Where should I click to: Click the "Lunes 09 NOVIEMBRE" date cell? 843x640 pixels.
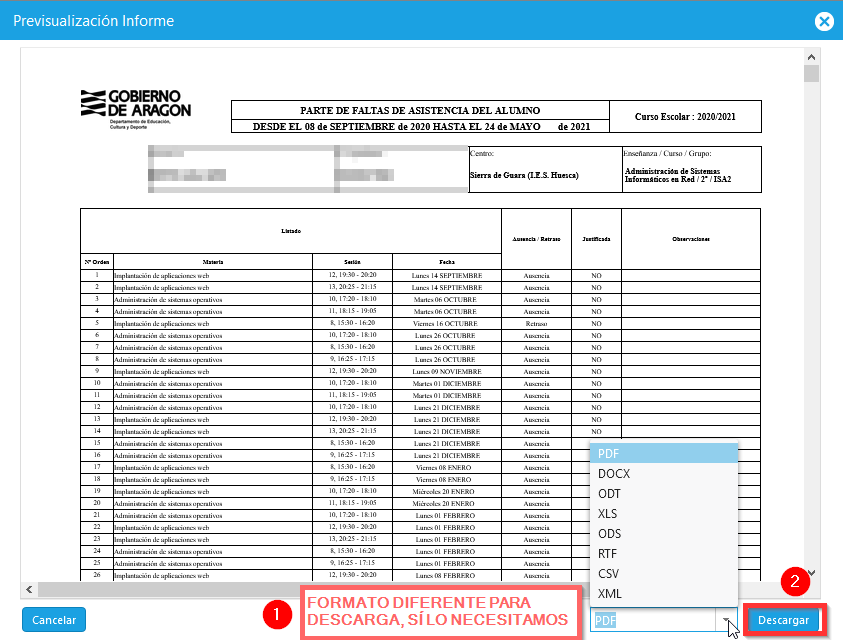click(x=447, y=372)
